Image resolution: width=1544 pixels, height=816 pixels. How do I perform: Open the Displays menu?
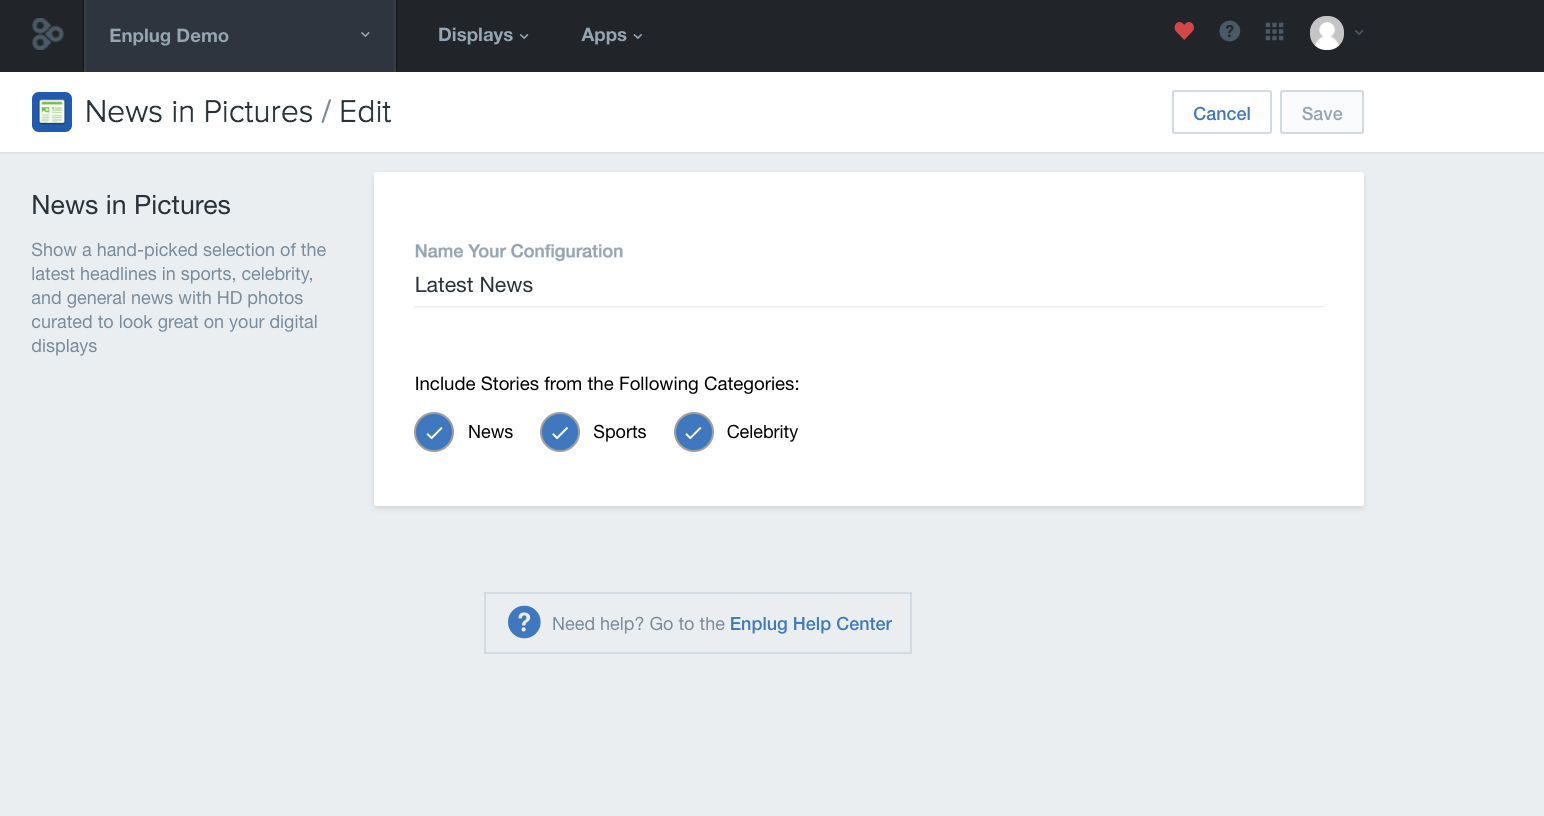[x=483, y=35]
